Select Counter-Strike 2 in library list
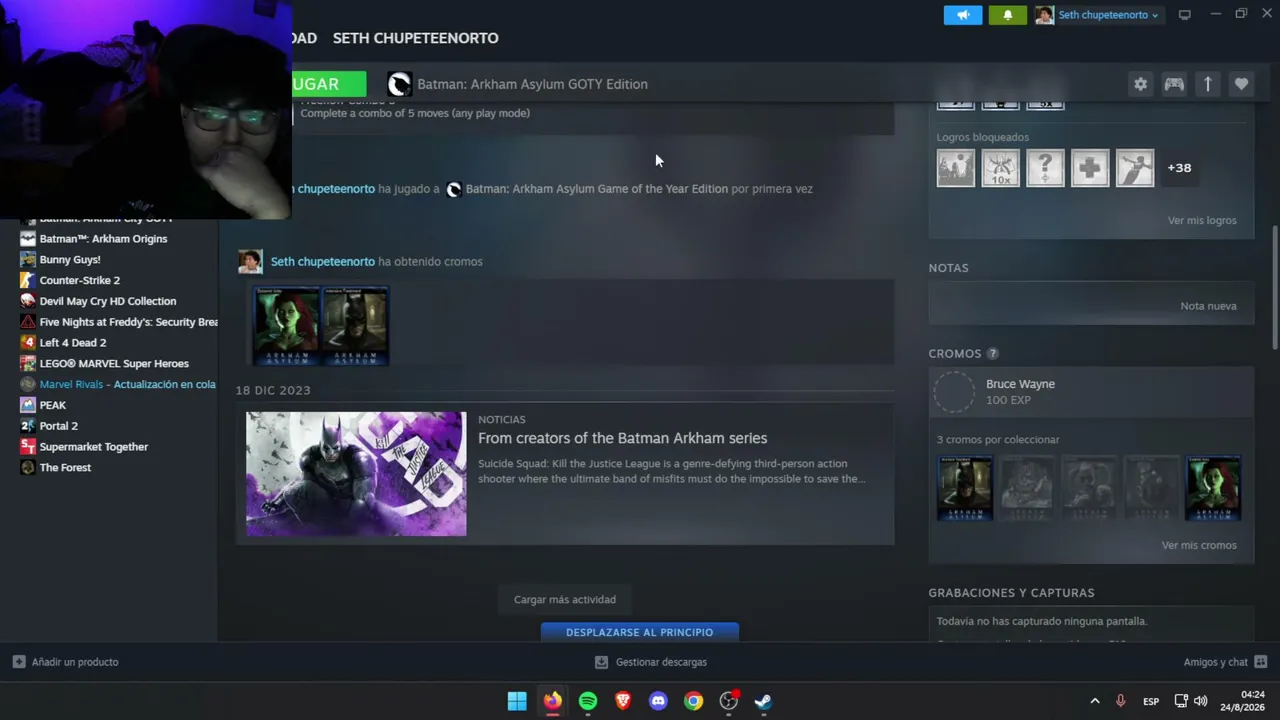This screenshot has width=1280, height=720. 80,280
